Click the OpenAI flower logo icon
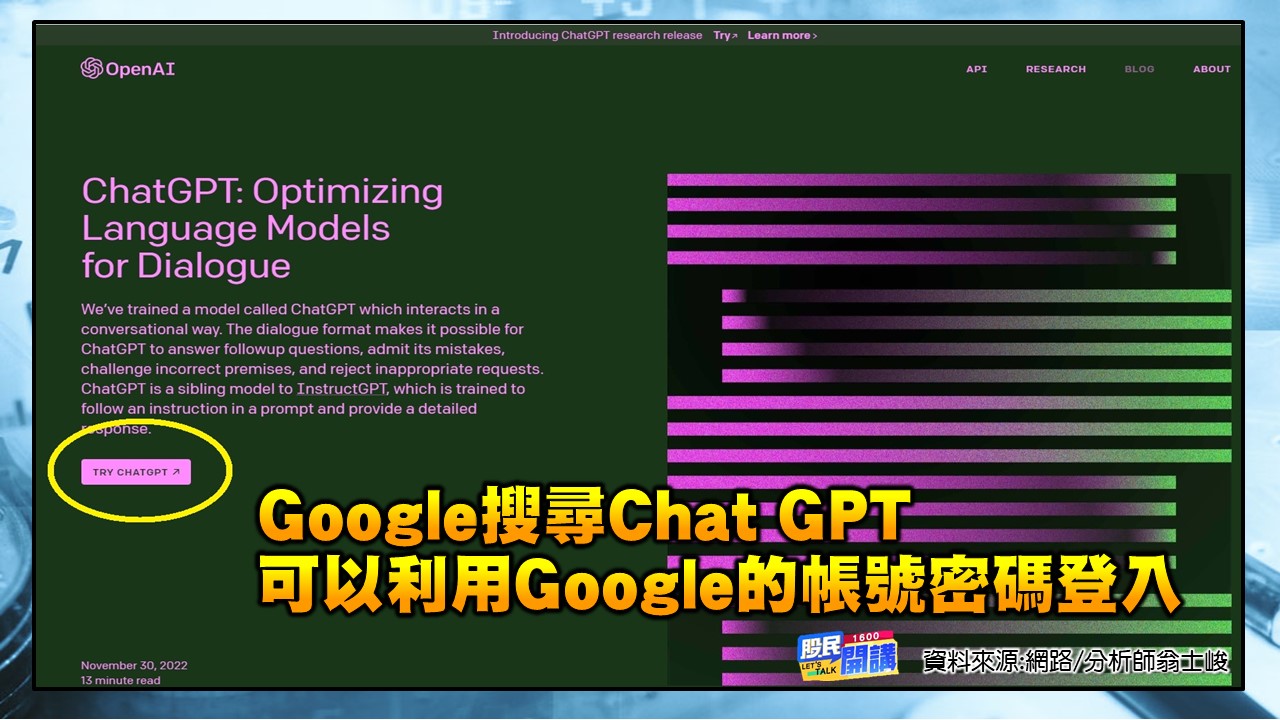Screen dimensions: 1280x720 pyautogui.click(x=91, y=69)
